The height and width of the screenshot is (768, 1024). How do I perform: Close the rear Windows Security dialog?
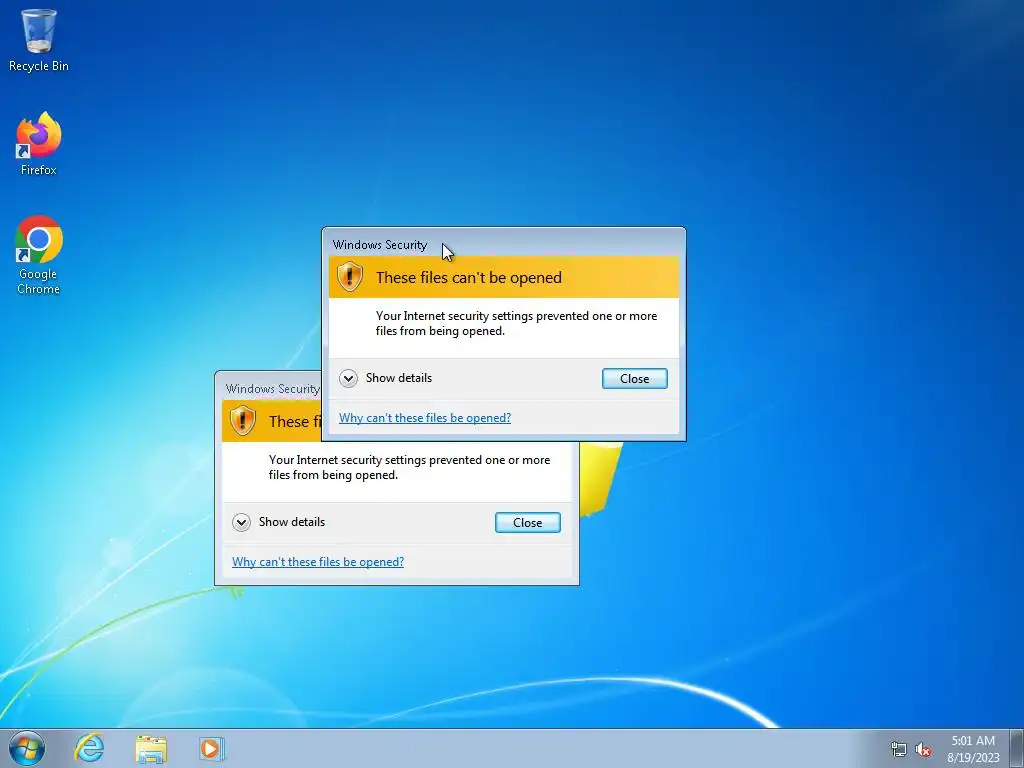click(x=528, y=522)
